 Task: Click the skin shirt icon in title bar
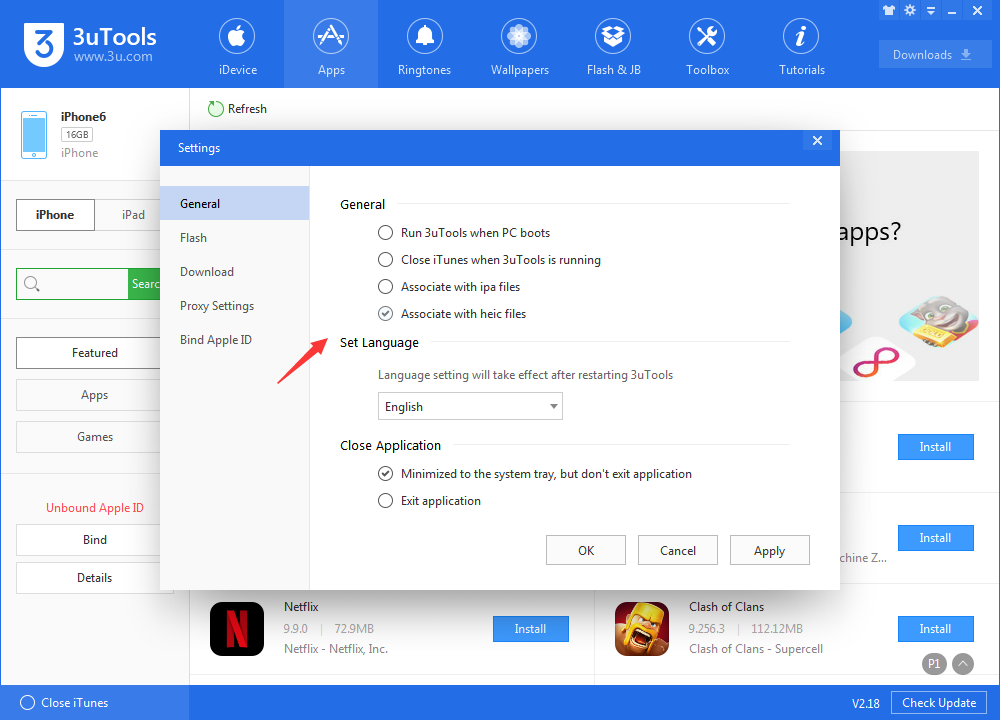click(x=889, y=10)
